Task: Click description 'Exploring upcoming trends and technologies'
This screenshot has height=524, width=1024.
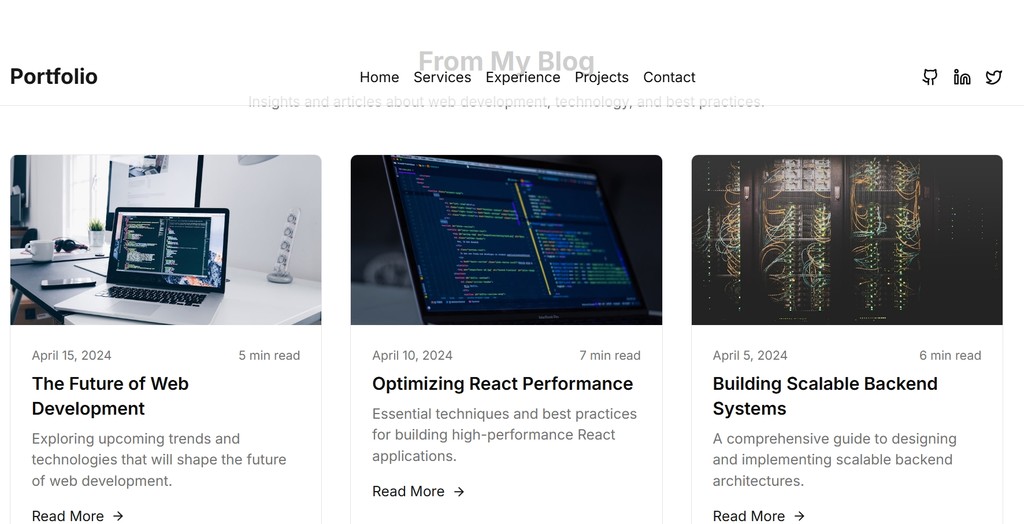Action: (159, 460)
